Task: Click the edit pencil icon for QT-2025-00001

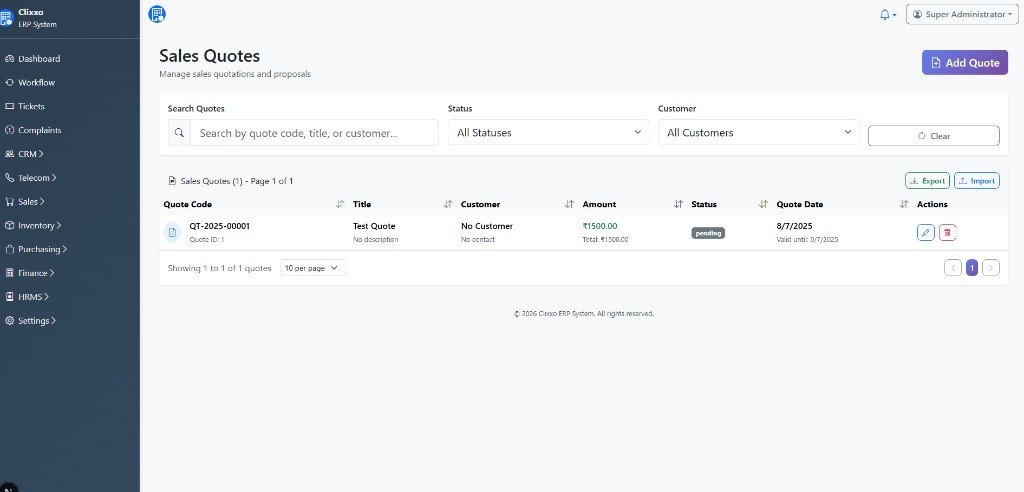Action: pyautogui.click(x=925, y=232)
